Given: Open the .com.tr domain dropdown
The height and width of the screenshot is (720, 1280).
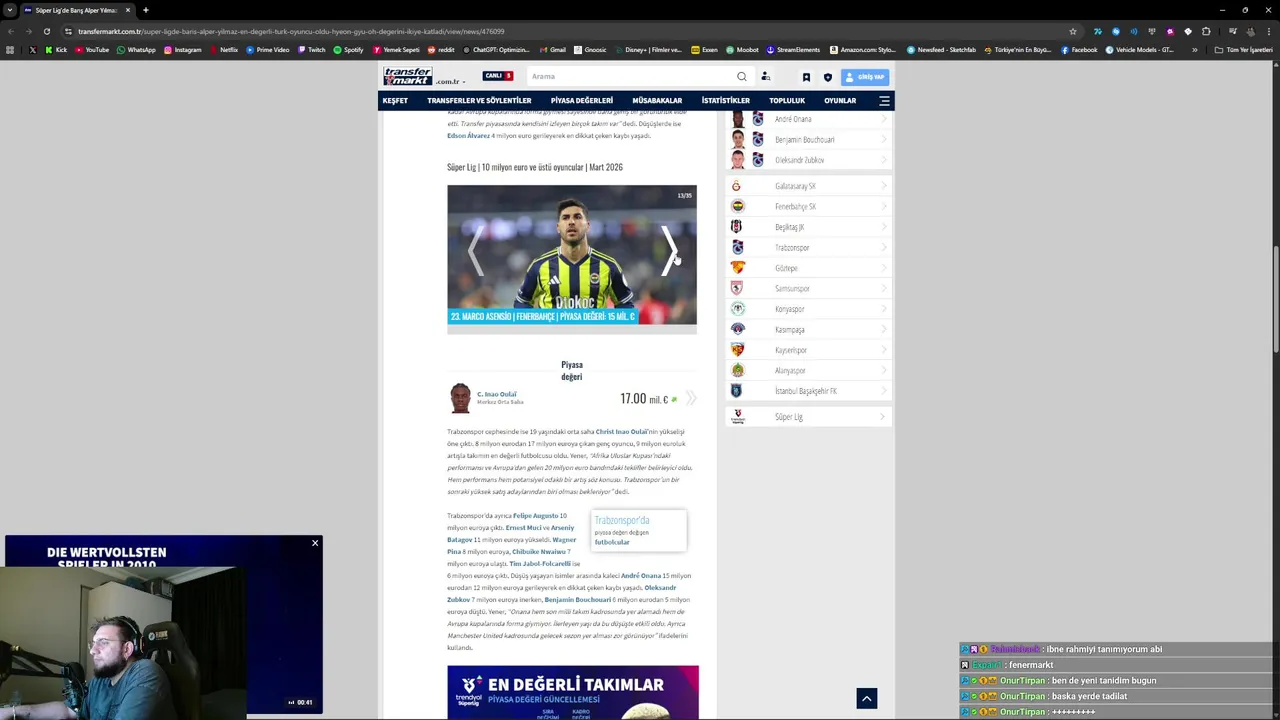Looking at the screenshot, I should (450, 82).
